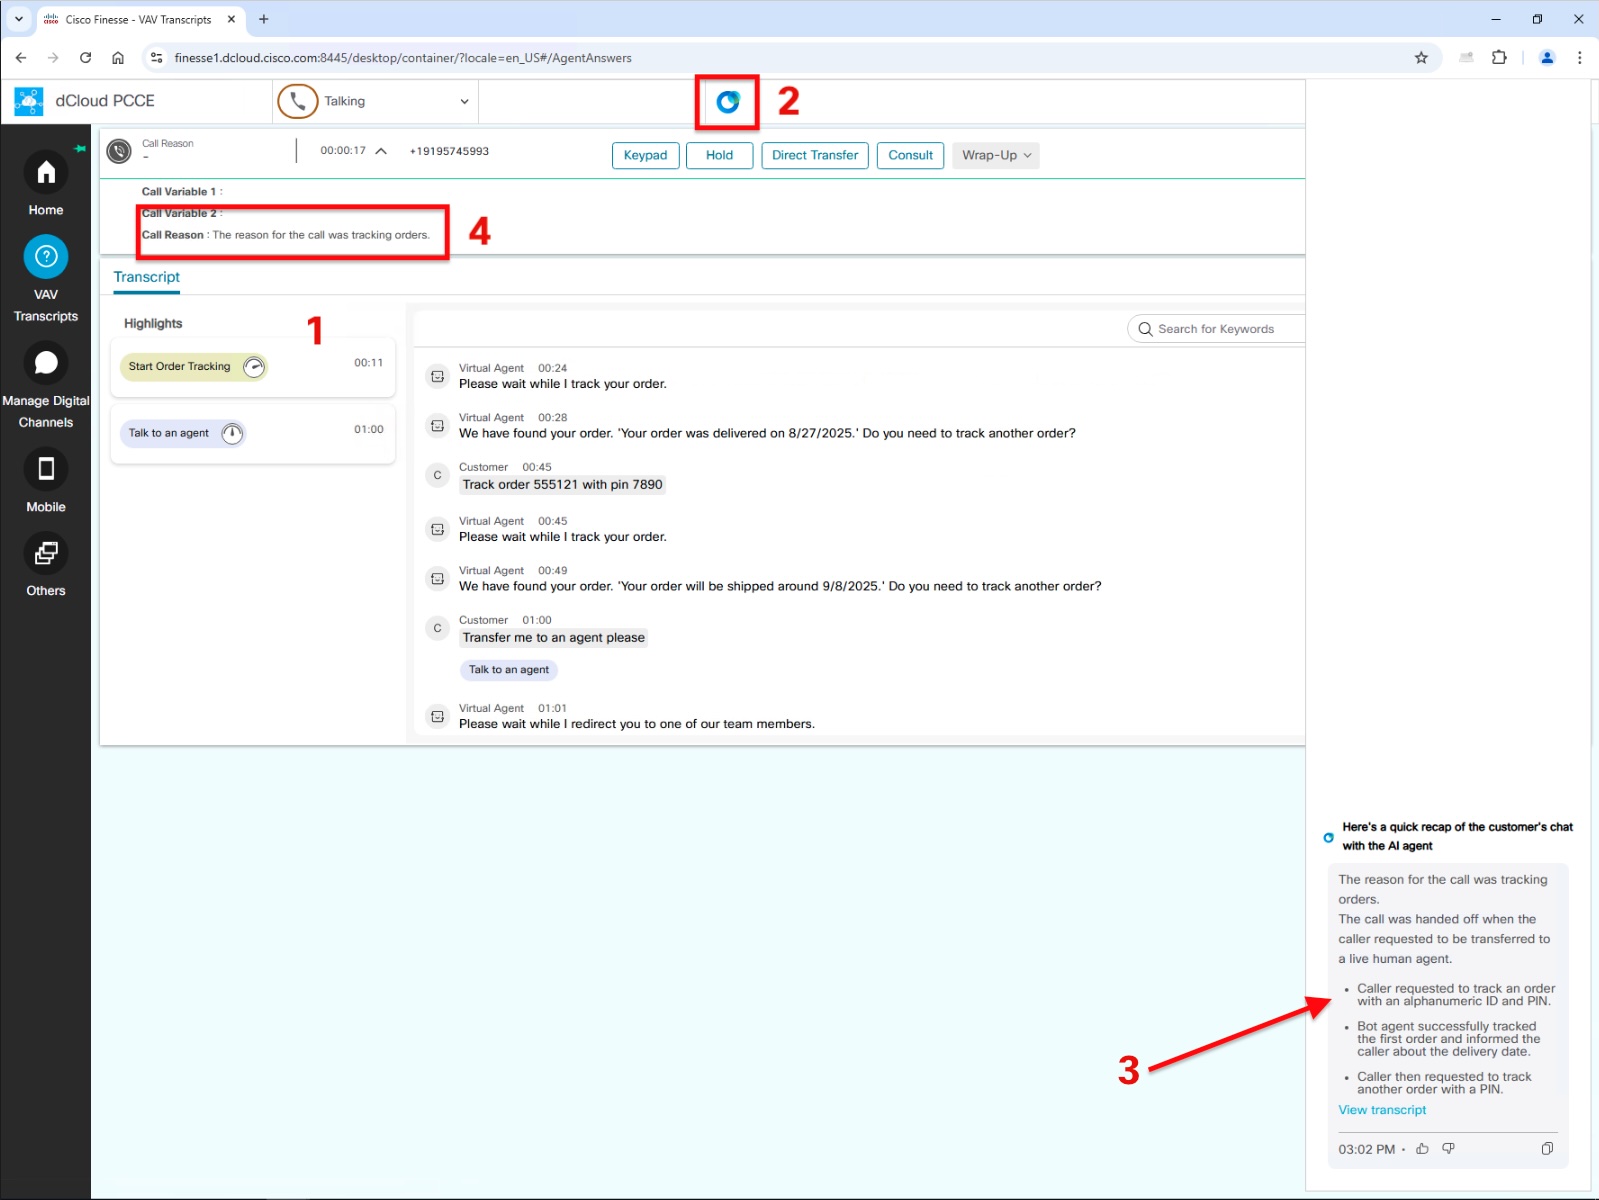1599x1200 pixels.
Task: Click the Search for Keywords field
Action: point(1220,329)
